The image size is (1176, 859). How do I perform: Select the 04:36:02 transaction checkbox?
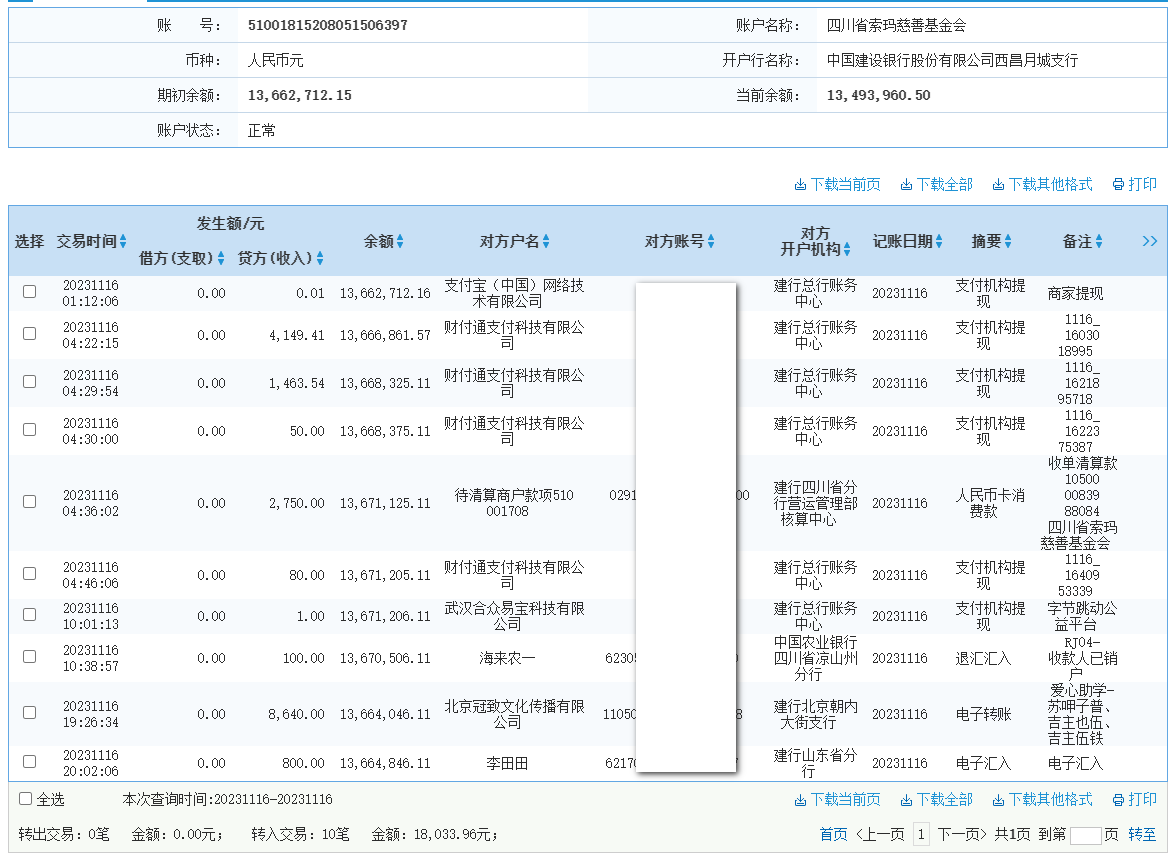pos(29,502)
